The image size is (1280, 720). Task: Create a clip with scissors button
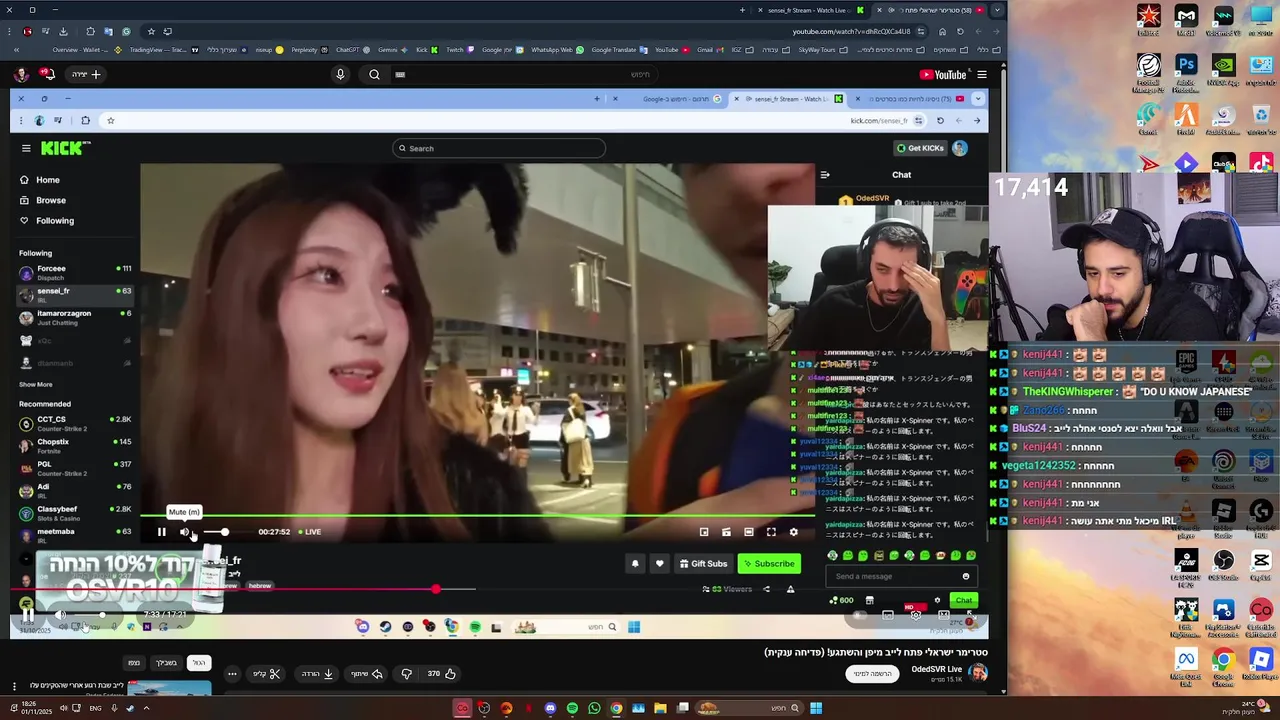click(266, 674)
